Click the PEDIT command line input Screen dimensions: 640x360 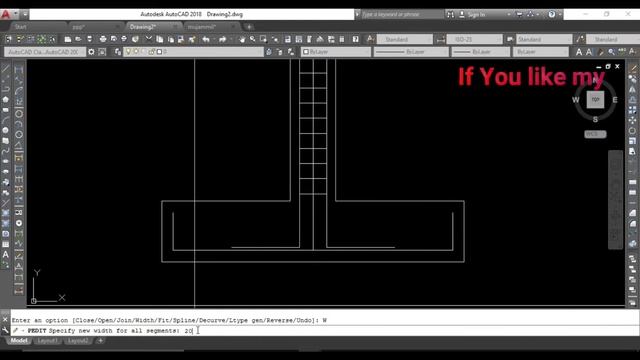(x=325, y=331)
